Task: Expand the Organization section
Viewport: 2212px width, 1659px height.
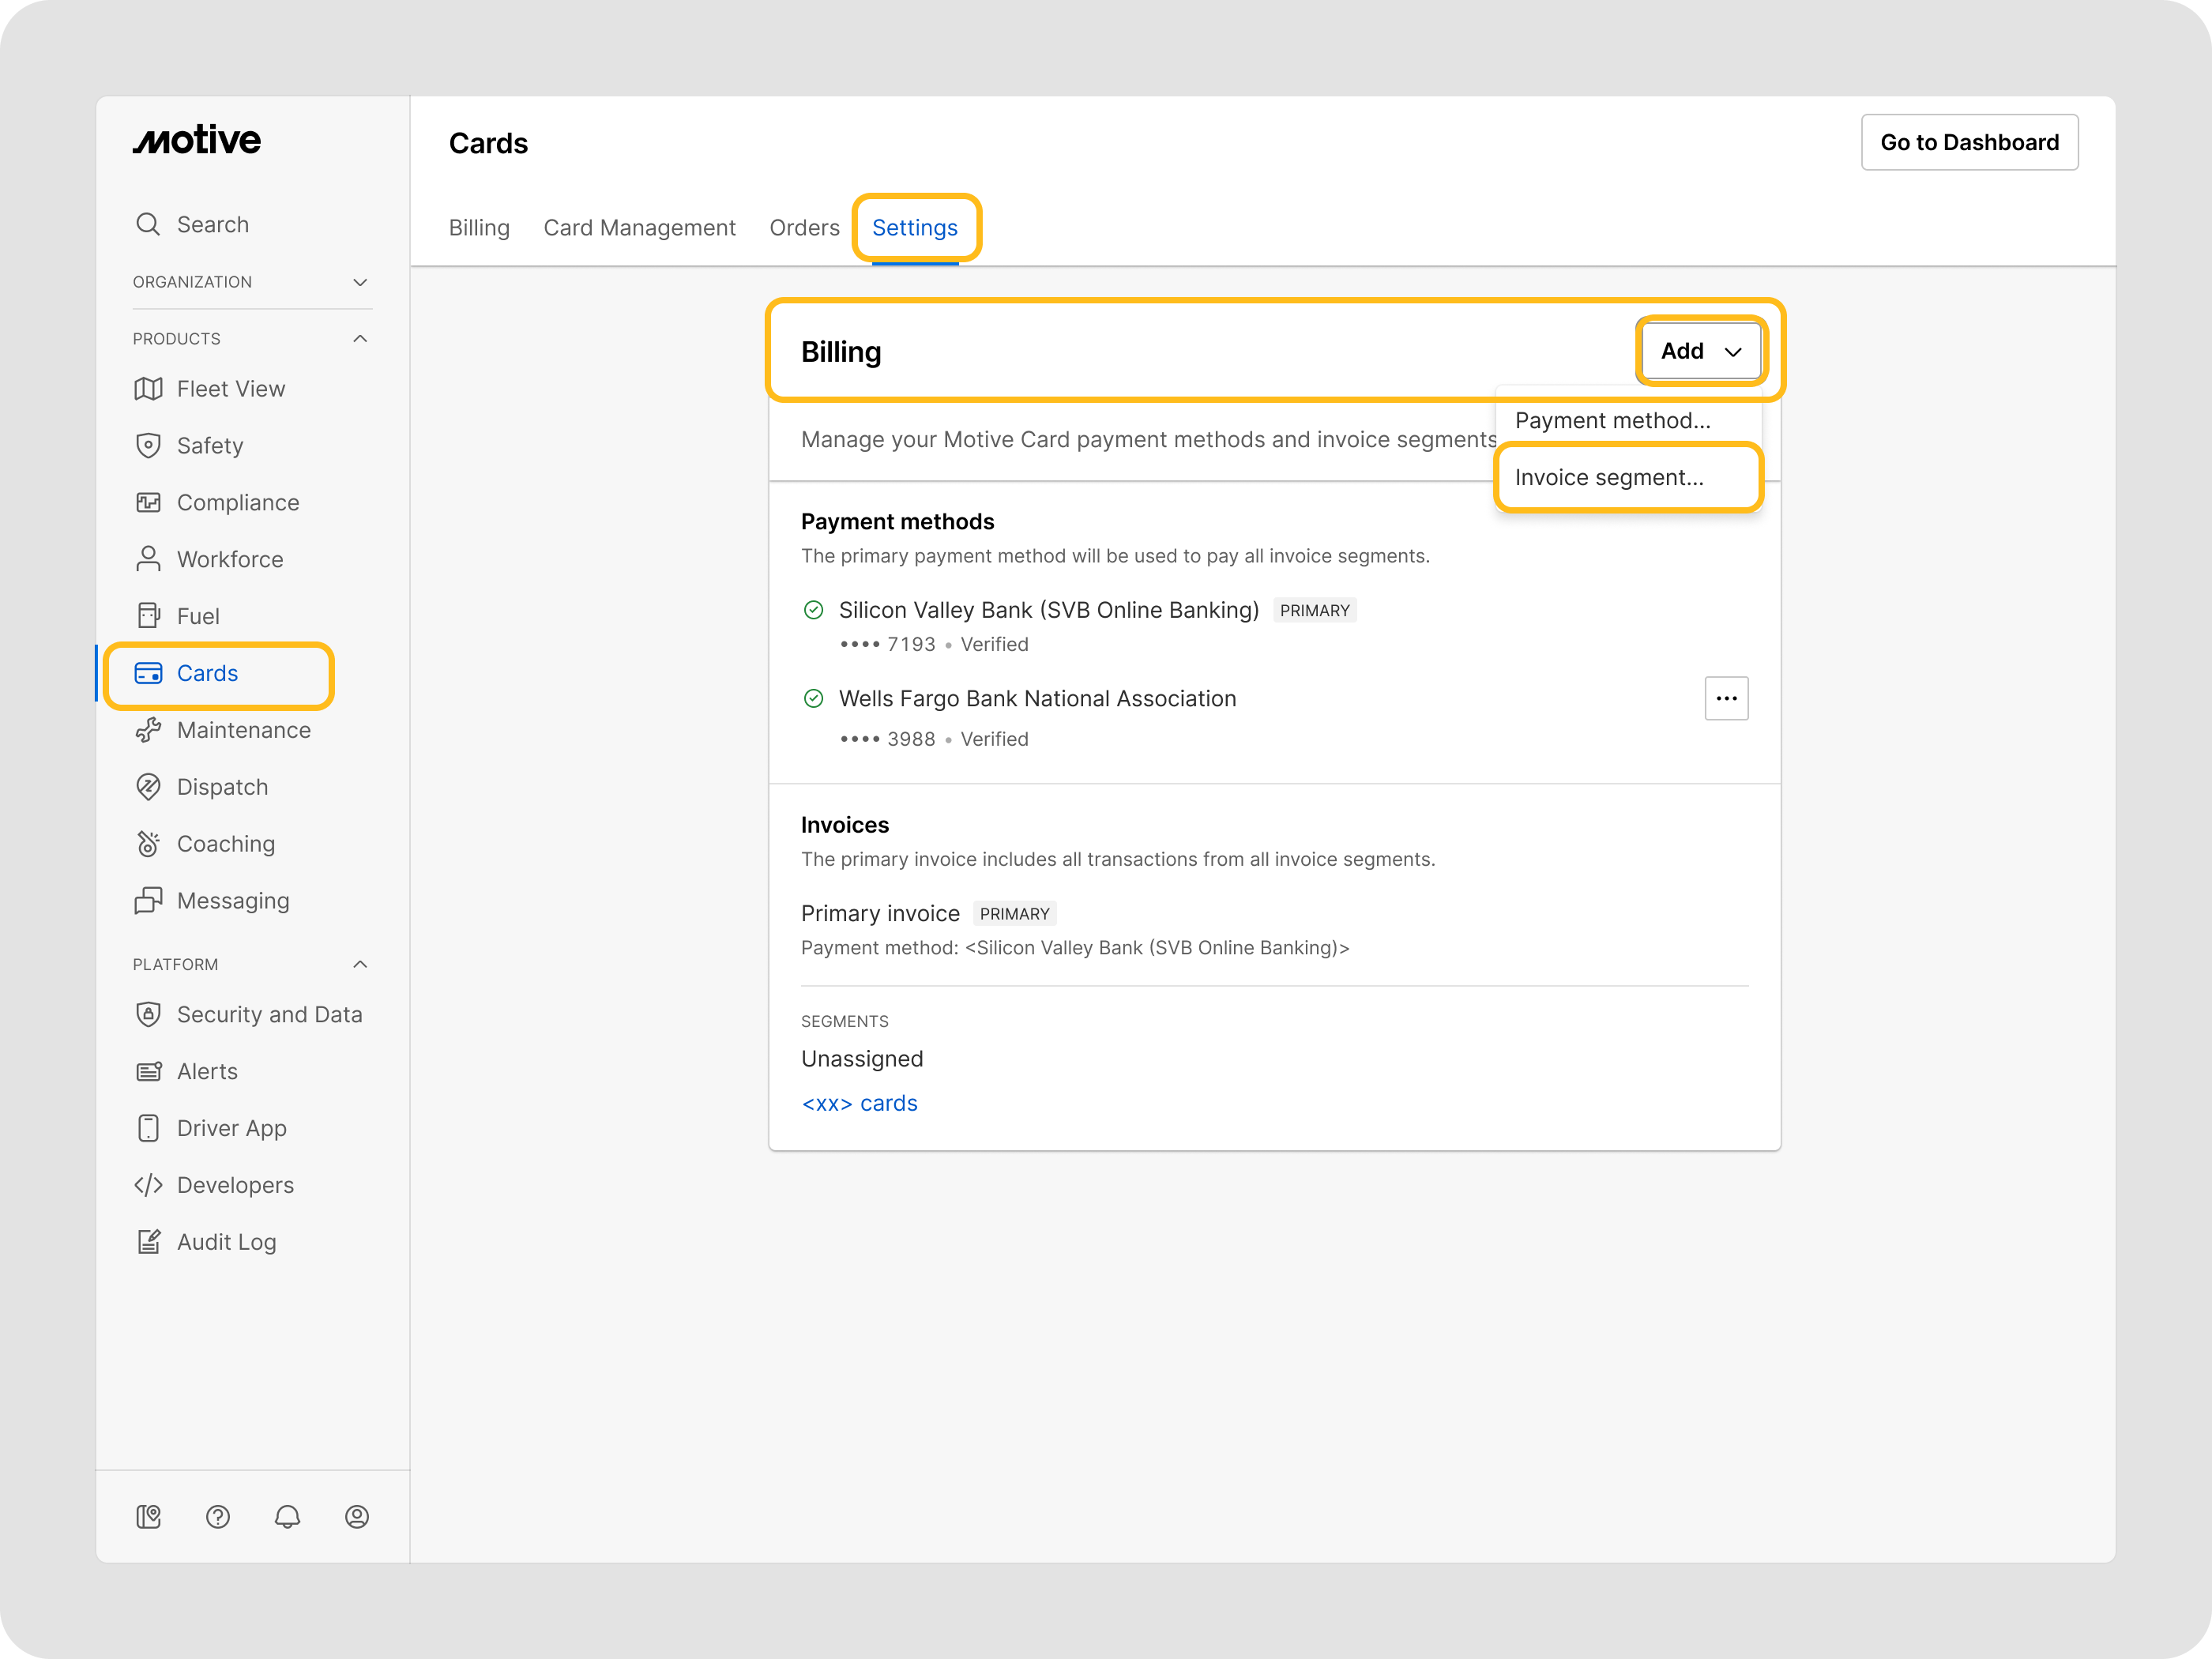Action: (360, 282)
